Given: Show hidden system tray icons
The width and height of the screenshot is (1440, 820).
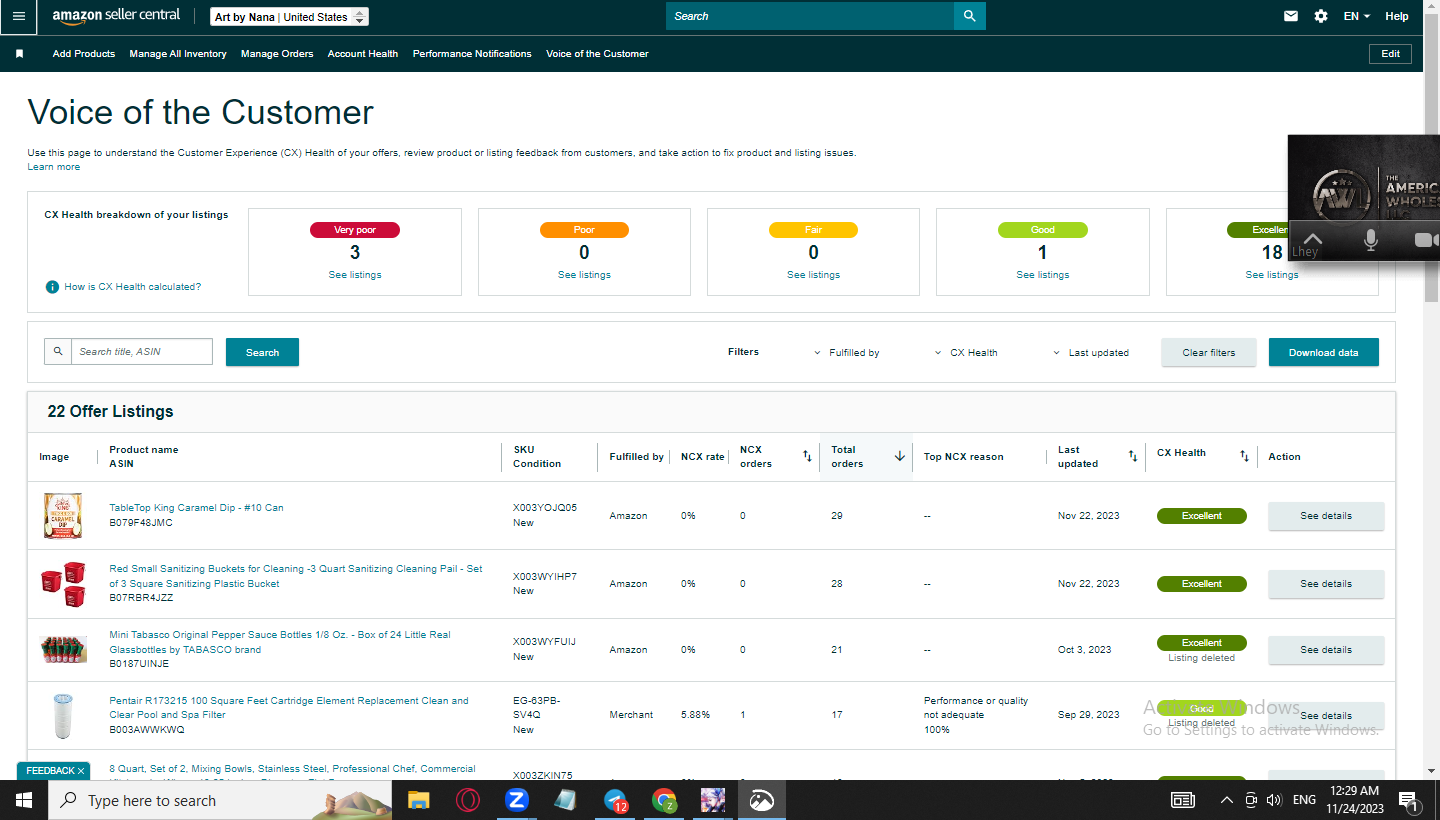Looking at the screenshot, I should point(1227,800).
